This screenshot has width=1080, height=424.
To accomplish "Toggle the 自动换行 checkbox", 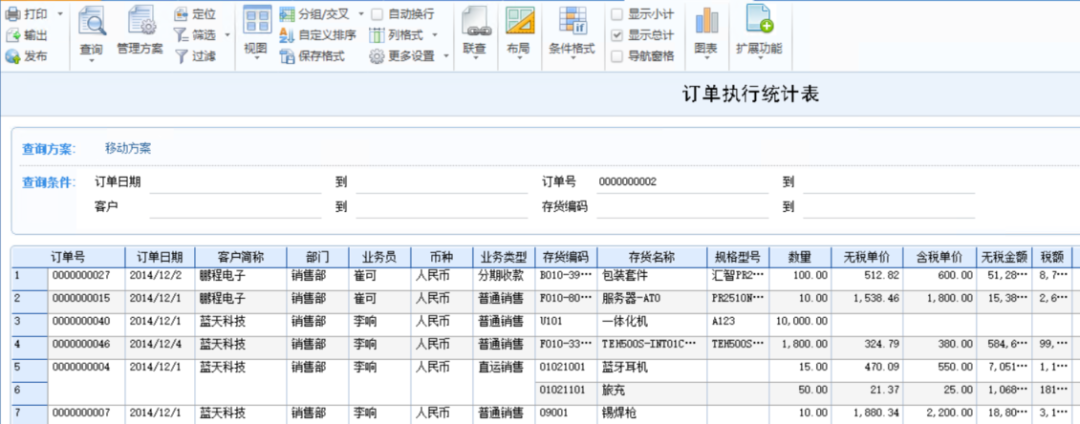I will pyautogui.click(x=377, y=14).
